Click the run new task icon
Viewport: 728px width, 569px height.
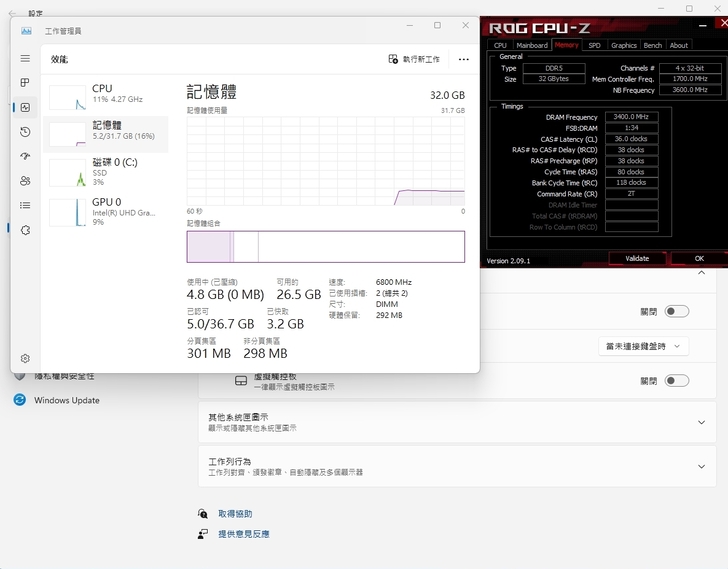click(393, 59)
